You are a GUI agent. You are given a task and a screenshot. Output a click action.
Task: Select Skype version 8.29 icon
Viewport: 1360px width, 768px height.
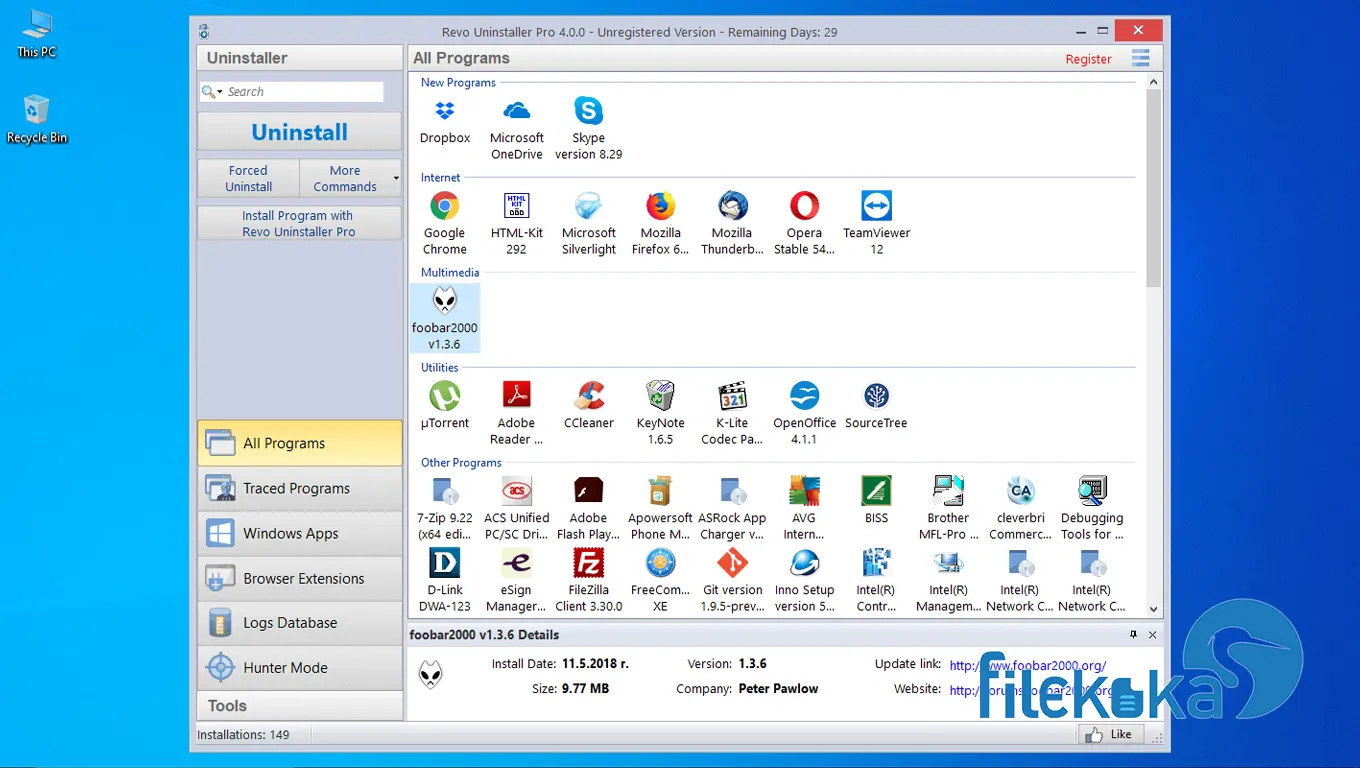point(589,111)
